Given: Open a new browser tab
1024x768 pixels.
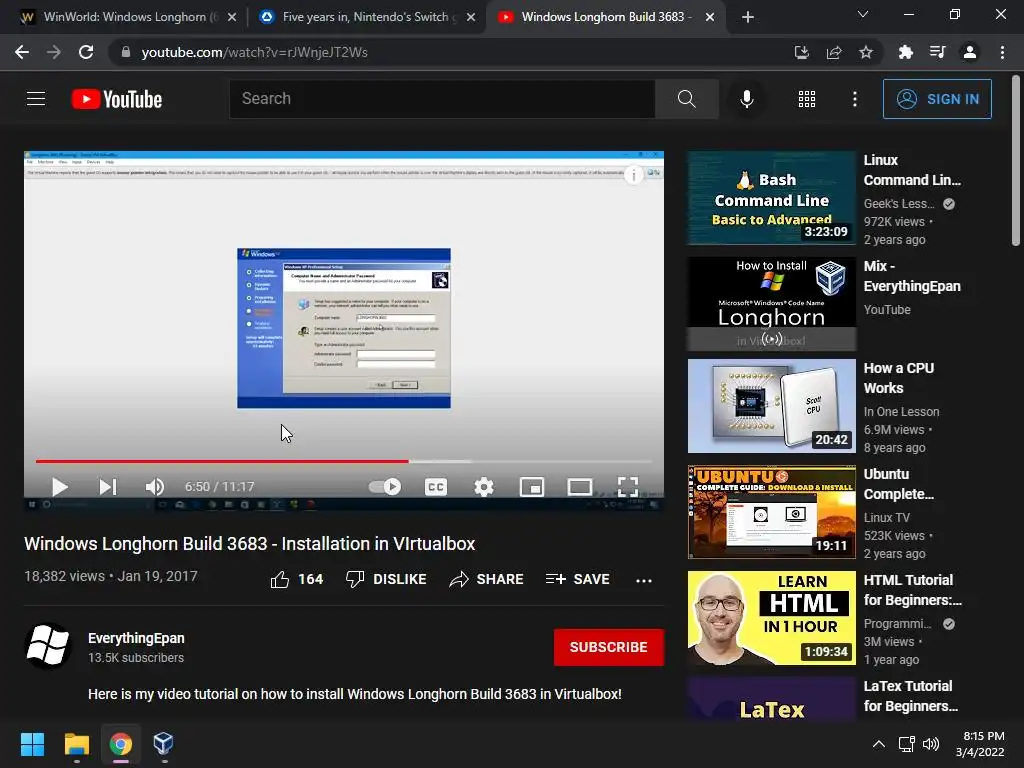Looking at the screenshot, I should pos(748,17).
